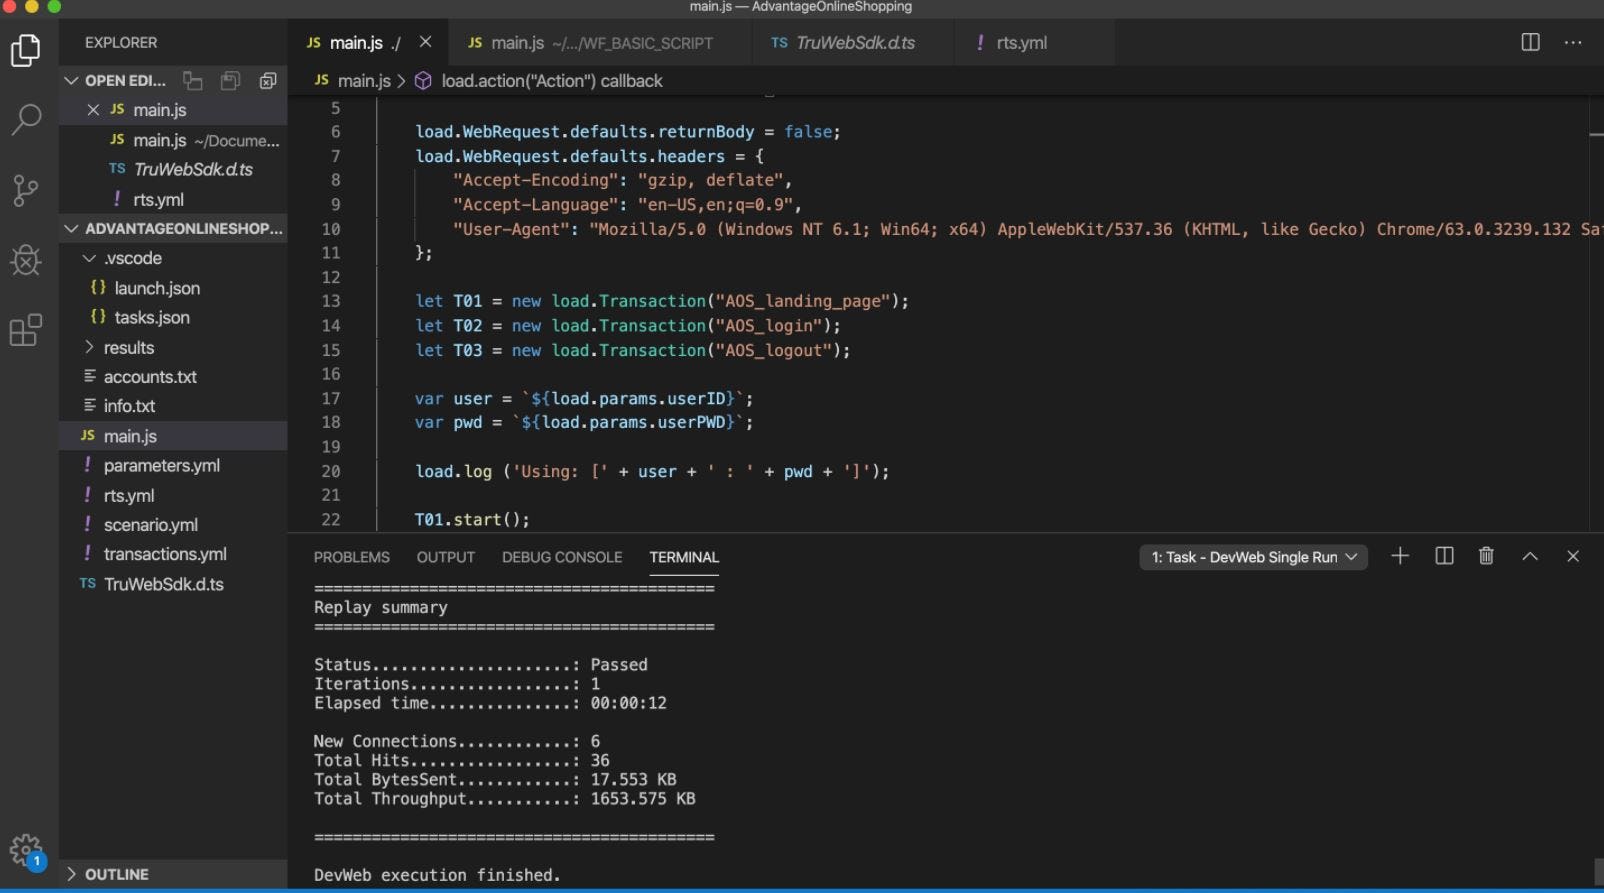Collapse the .vscode folder

coord(132,258)
